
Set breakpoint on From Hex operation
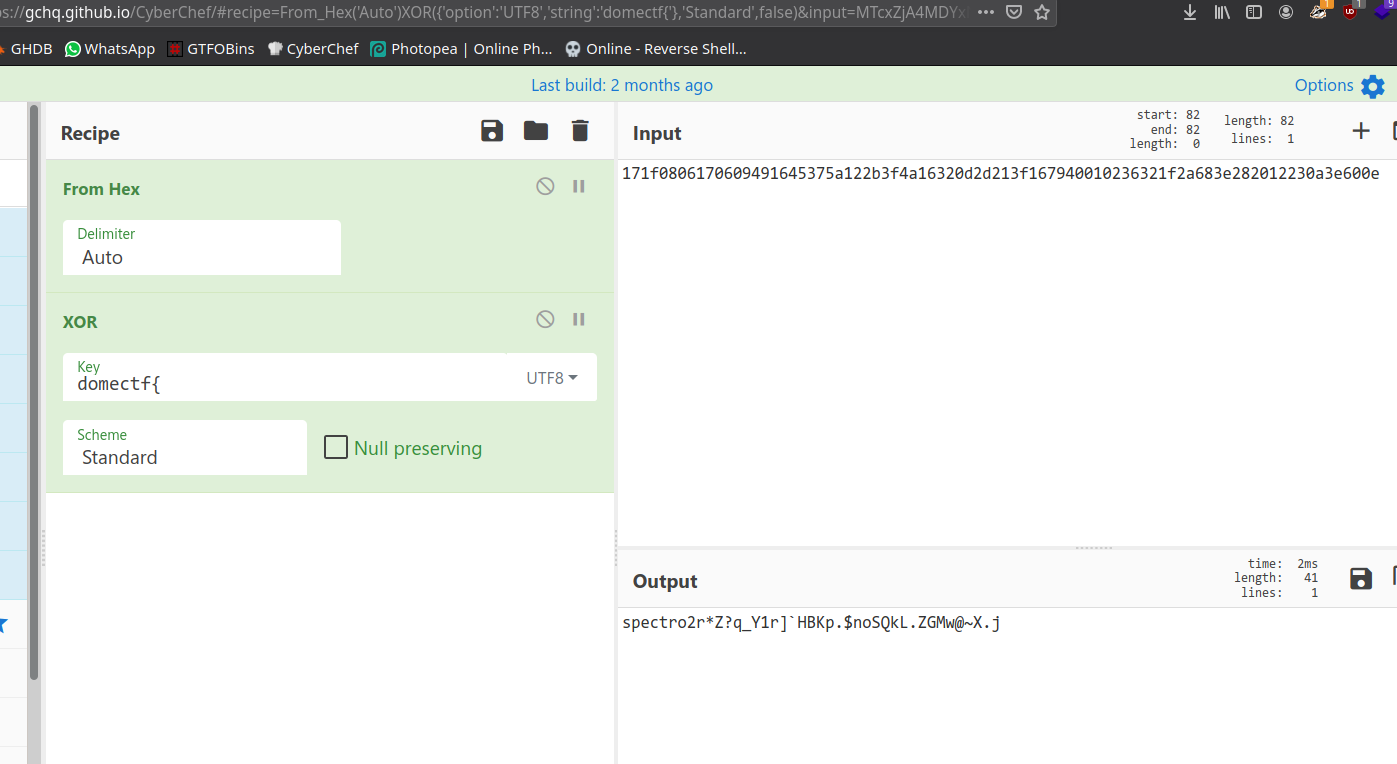click(579, 186)
